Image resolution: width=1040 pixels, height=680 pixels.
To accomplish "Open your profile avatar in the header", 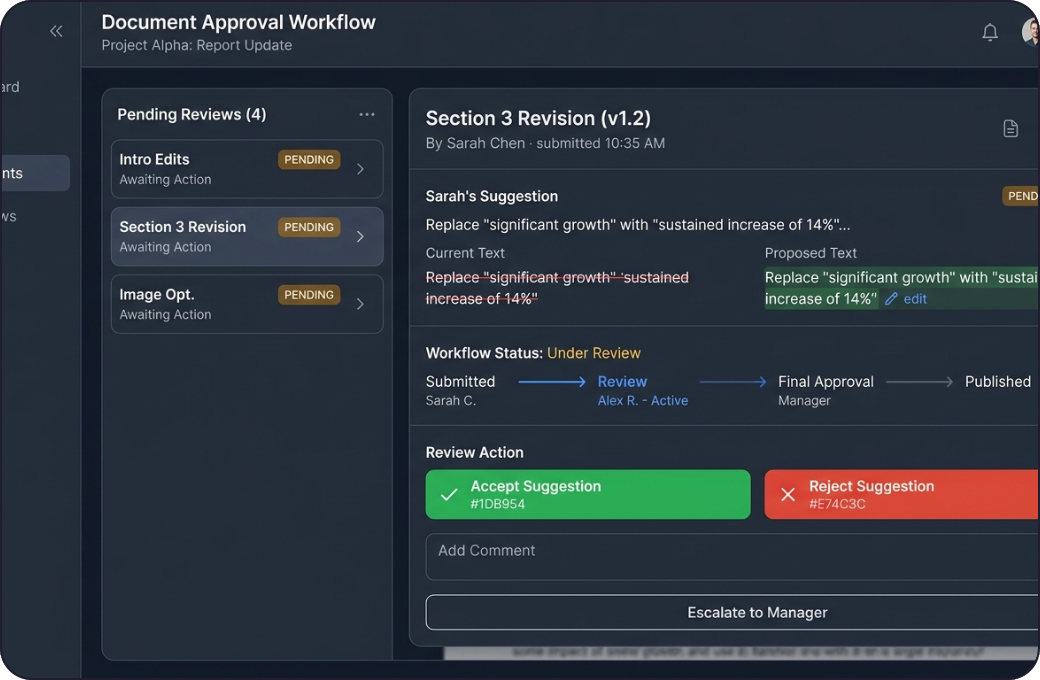I will click(x=1030, y=31).
